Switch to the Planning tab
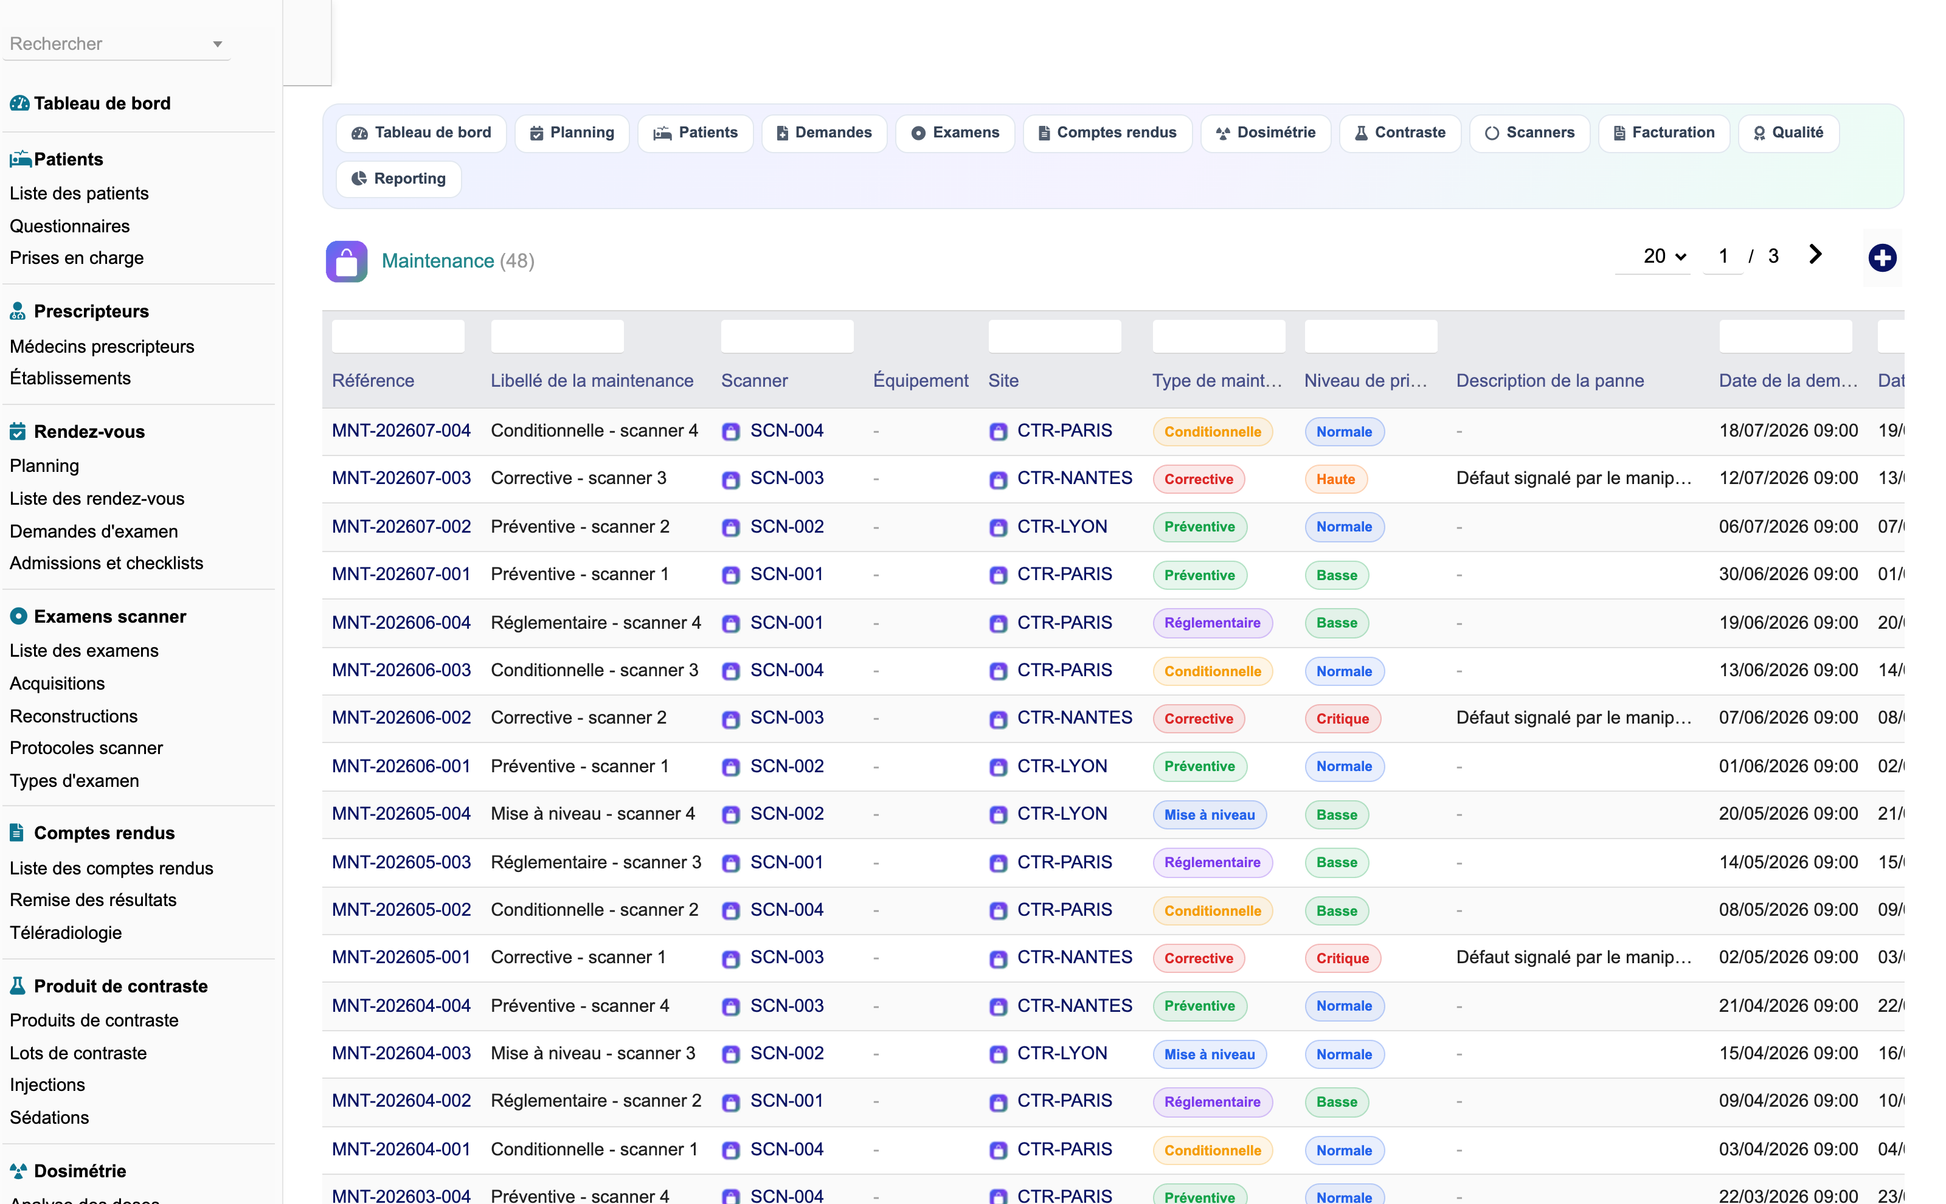 click(572, 133)
